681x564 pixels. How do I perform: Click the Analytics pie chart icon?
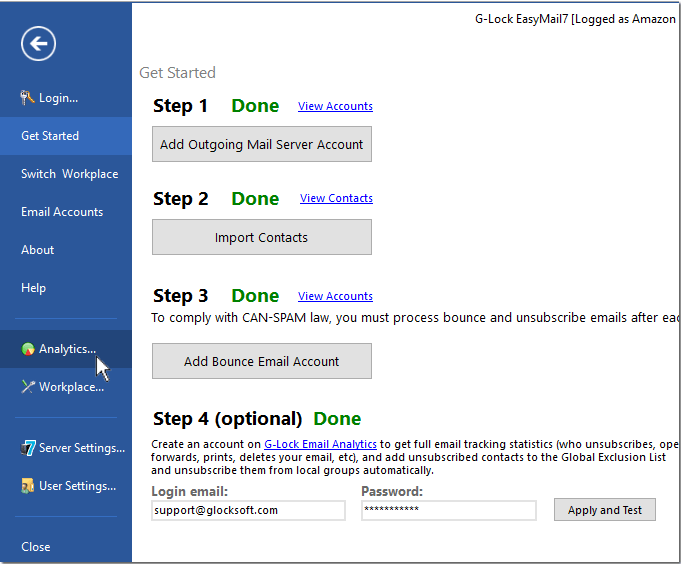(28, 349)
